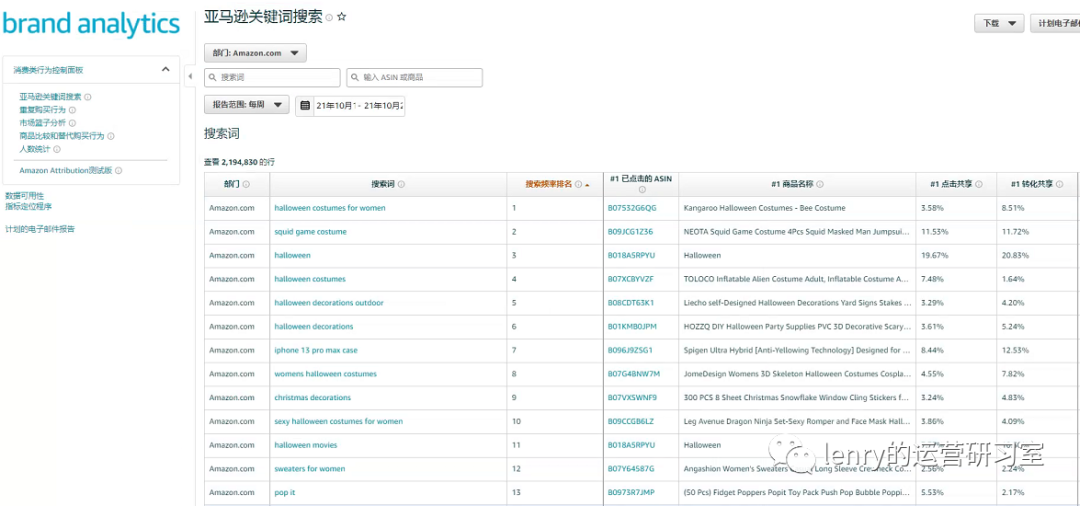Click ASIN link B0973R7JMP
The image size is (1080, 506).
pos(632,493)
